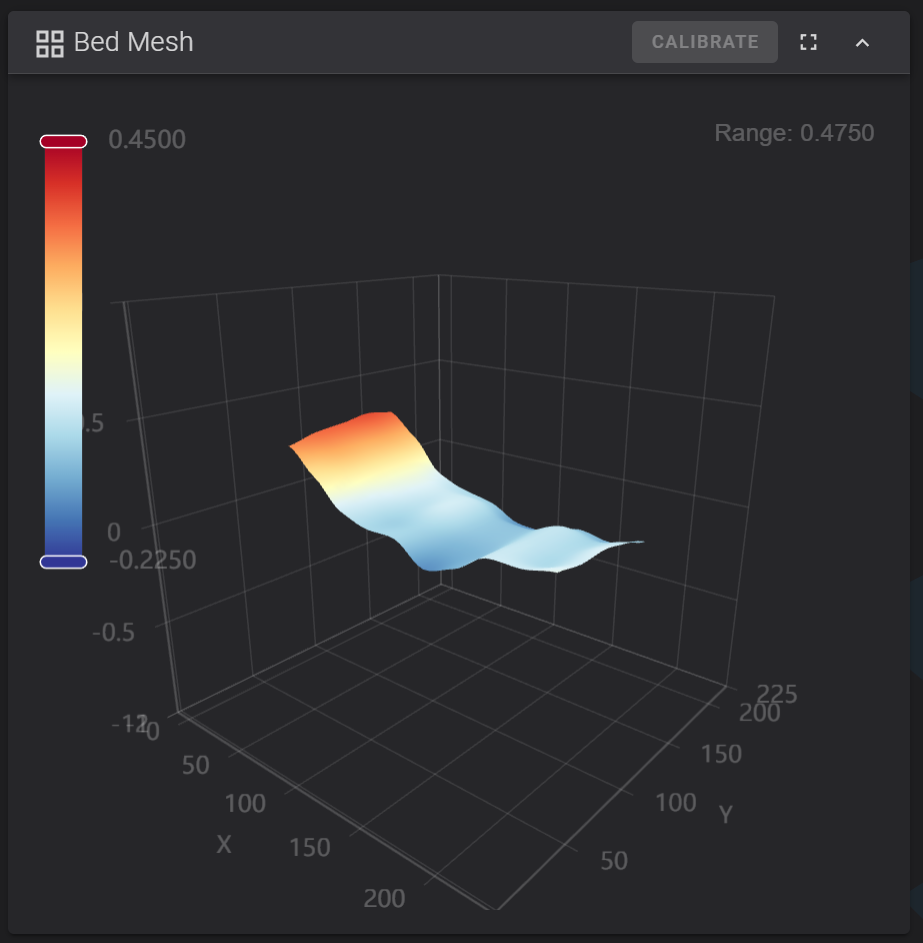Click the 0.4500 maximum scale value
Viewport: 923px width, 943px height.
pos(147,140)
